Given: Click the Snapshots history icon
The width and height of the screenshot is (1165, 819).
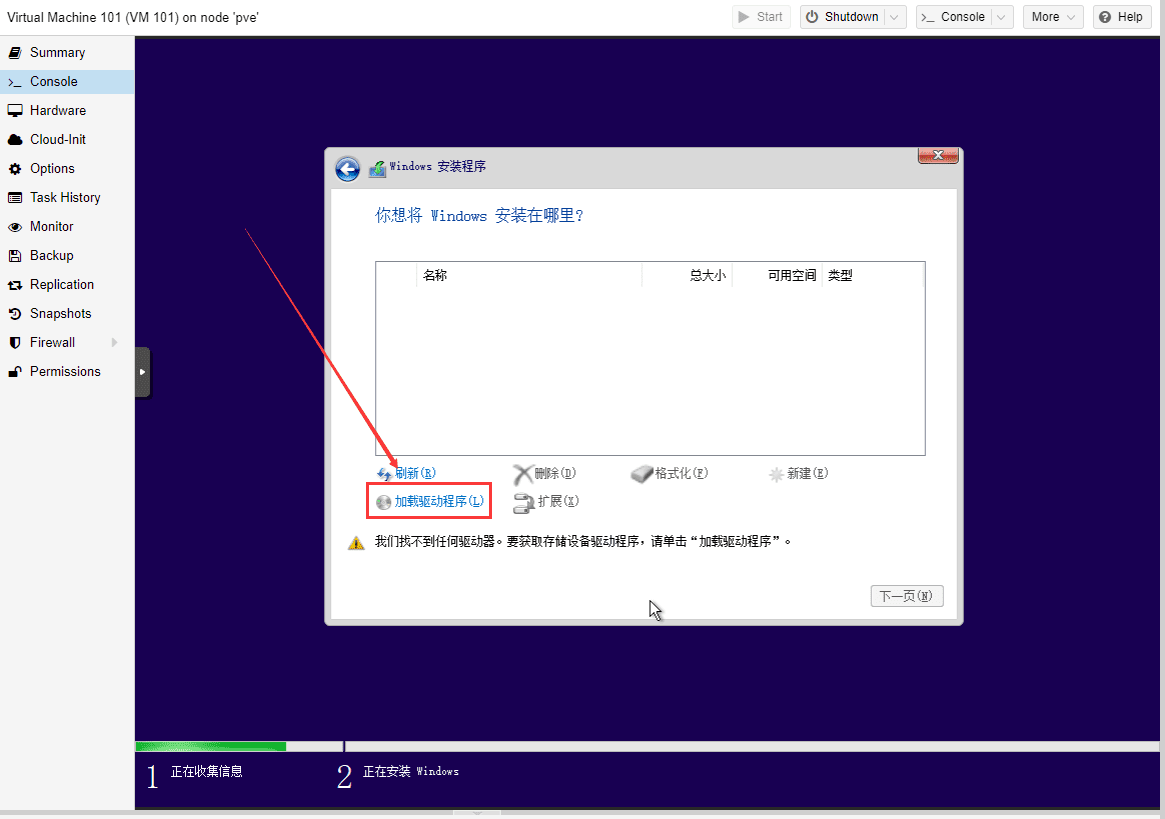Looking at the screenshot, I should pyautogui.click(x=15, y=314).
